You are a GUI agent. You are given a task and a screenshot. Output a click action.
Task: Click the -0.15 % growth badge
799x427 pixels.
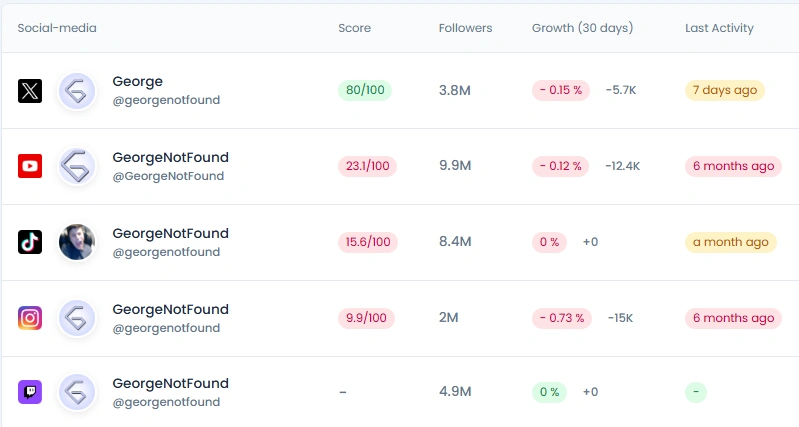[x=561, y=90]
